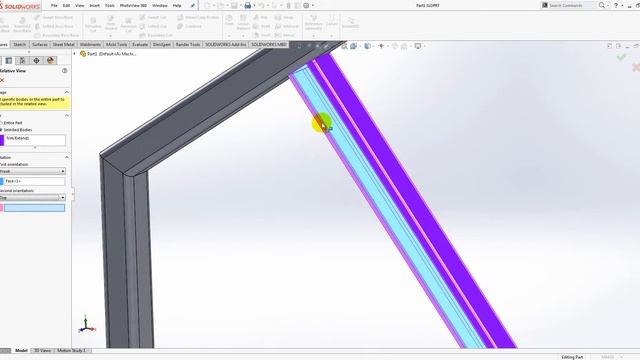Open Print icon dropdown arrow
Screen dimensions: 640x360
(x=254, y=6)
